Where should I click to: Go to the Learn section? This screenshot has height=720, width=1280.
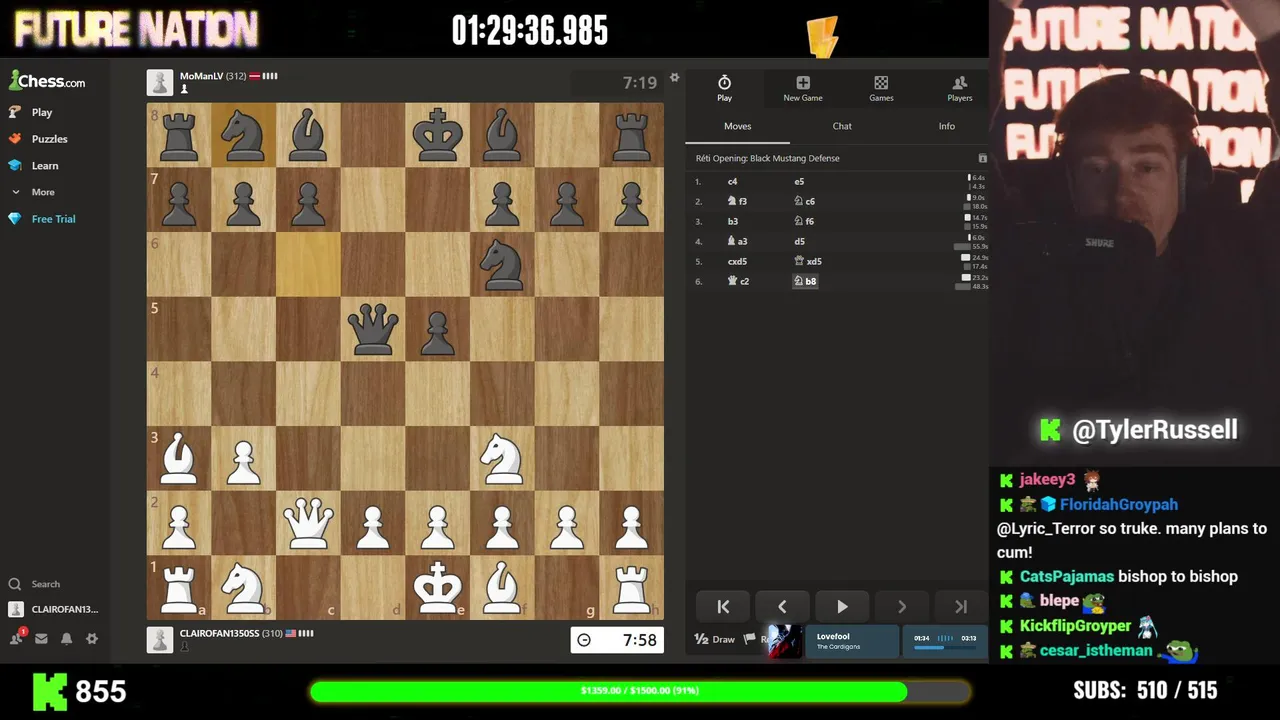[x=33, y=165]
